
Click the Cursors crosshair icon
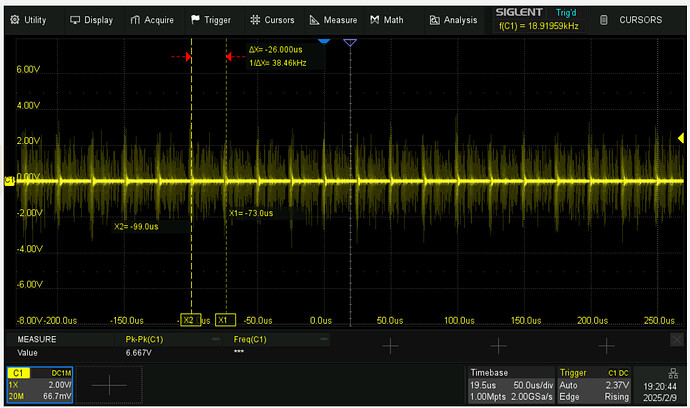[255, 20]
